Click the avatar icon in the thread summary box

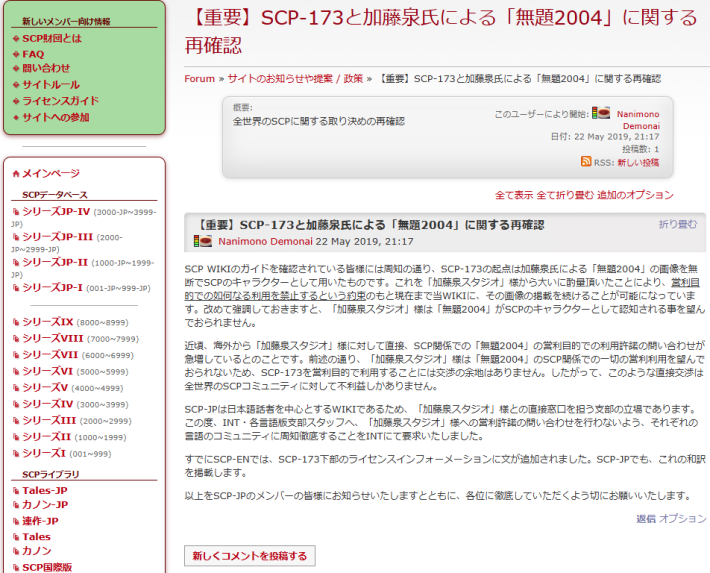click(x=601, y=114)
